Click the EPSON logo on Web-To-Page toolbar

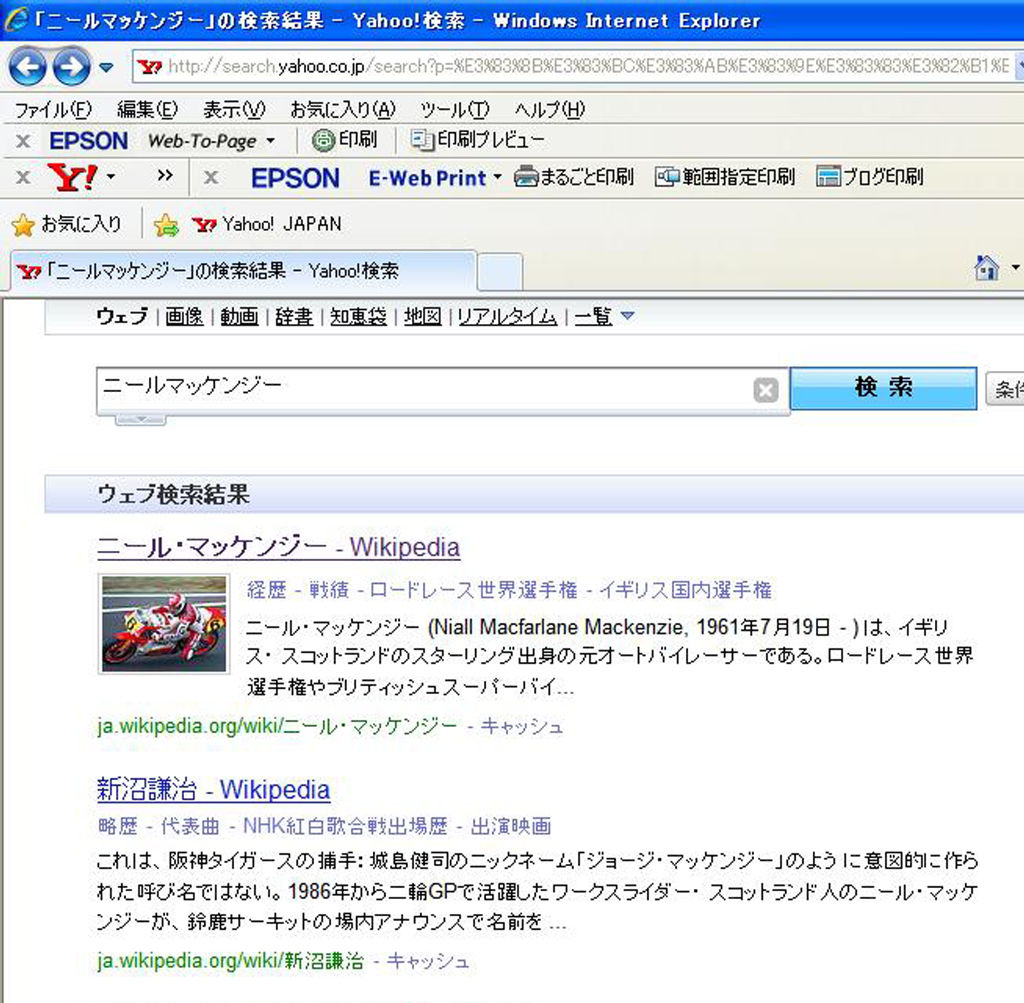[x=88, y=140]
